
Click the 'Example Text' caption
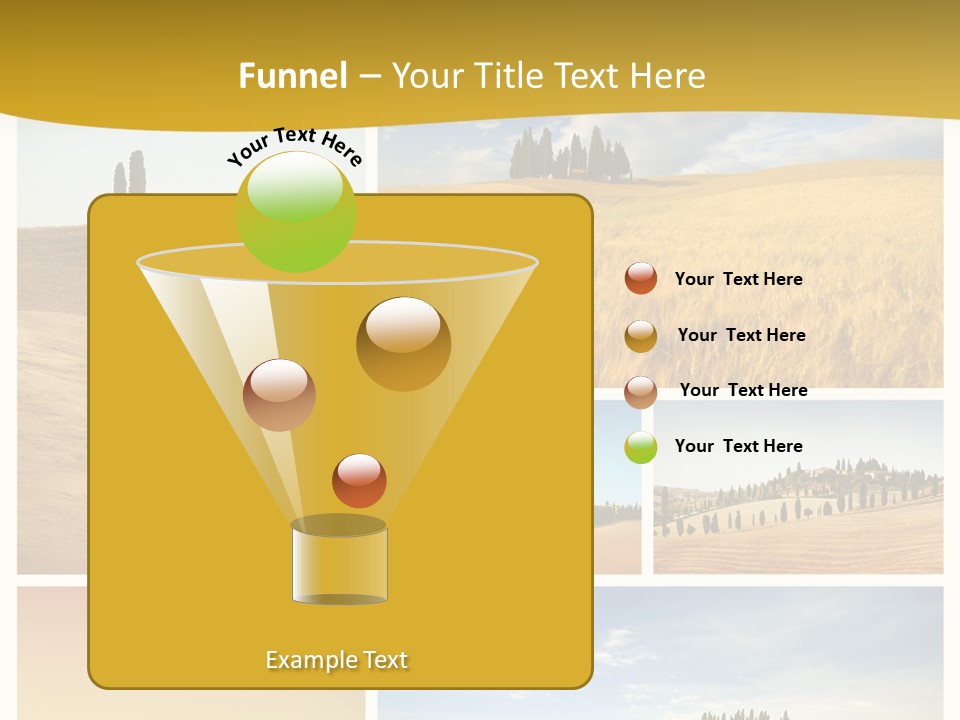[337, 659]
